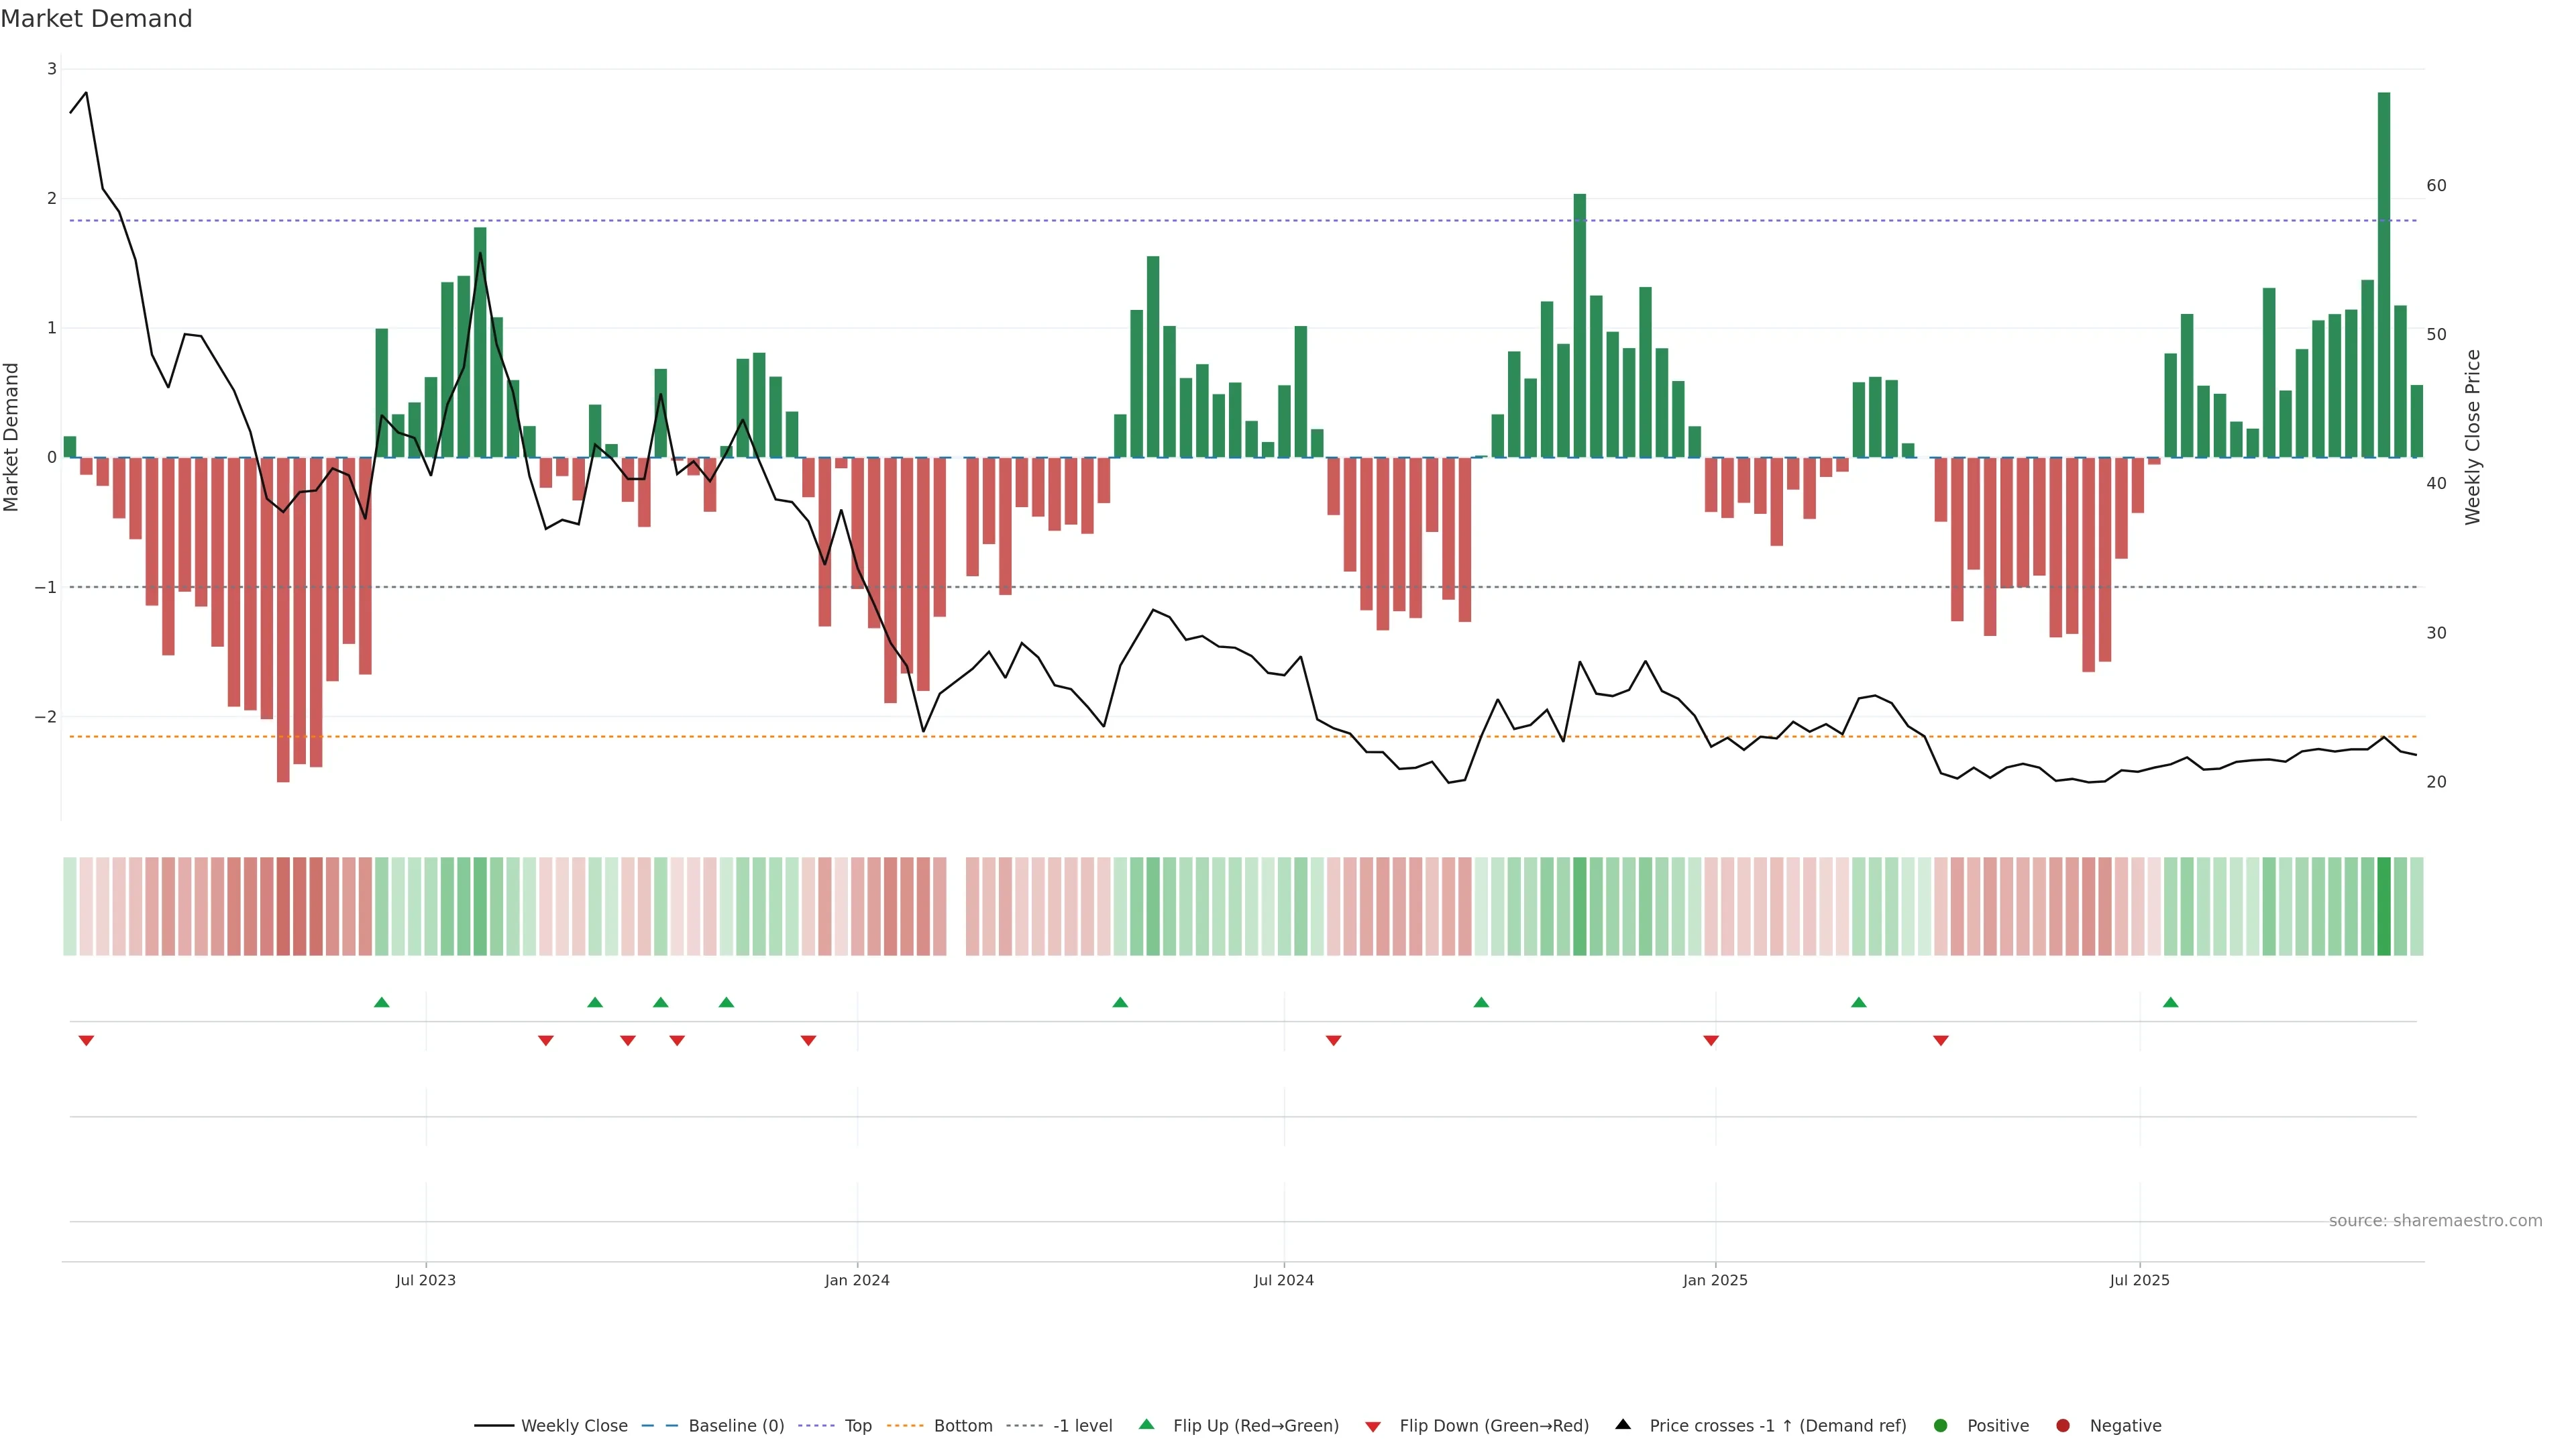Click the Weekly Close Price axis title
Screen dimensions: 2576x1449
(x=2473, y=437)
